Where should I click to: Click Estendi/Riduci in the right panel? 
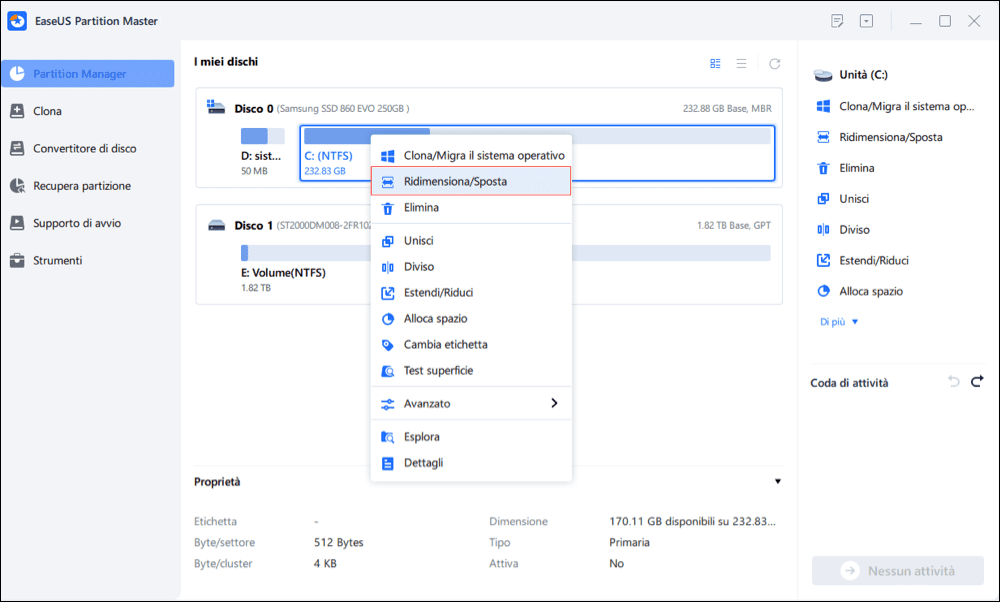click(x=863, y=260)
